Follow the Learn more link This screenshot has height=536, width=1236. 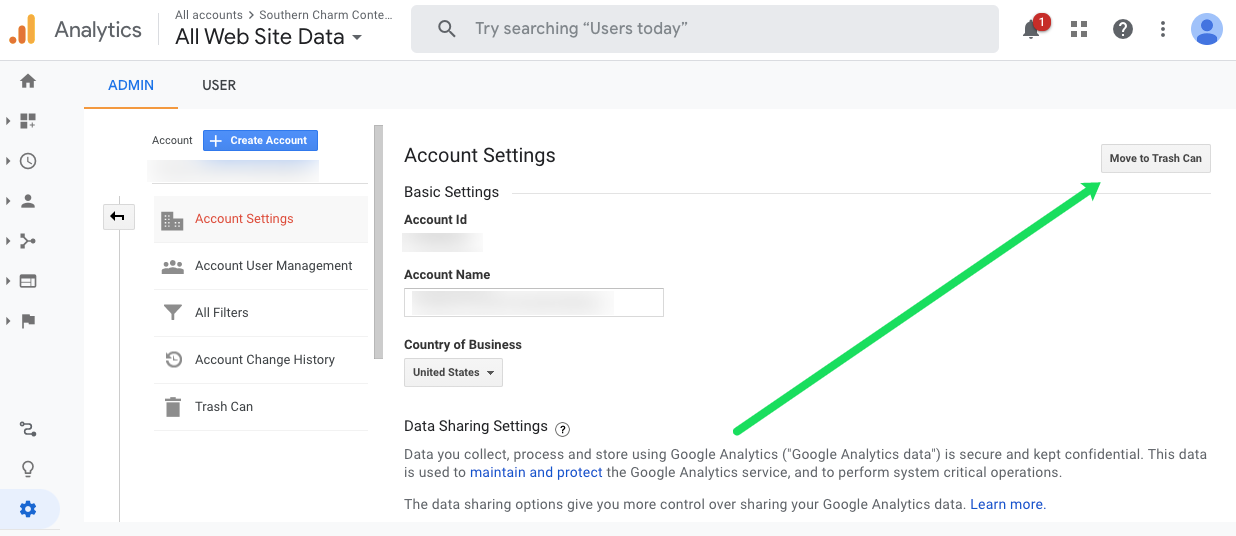pyautogui.click(x=1006, y=504)
